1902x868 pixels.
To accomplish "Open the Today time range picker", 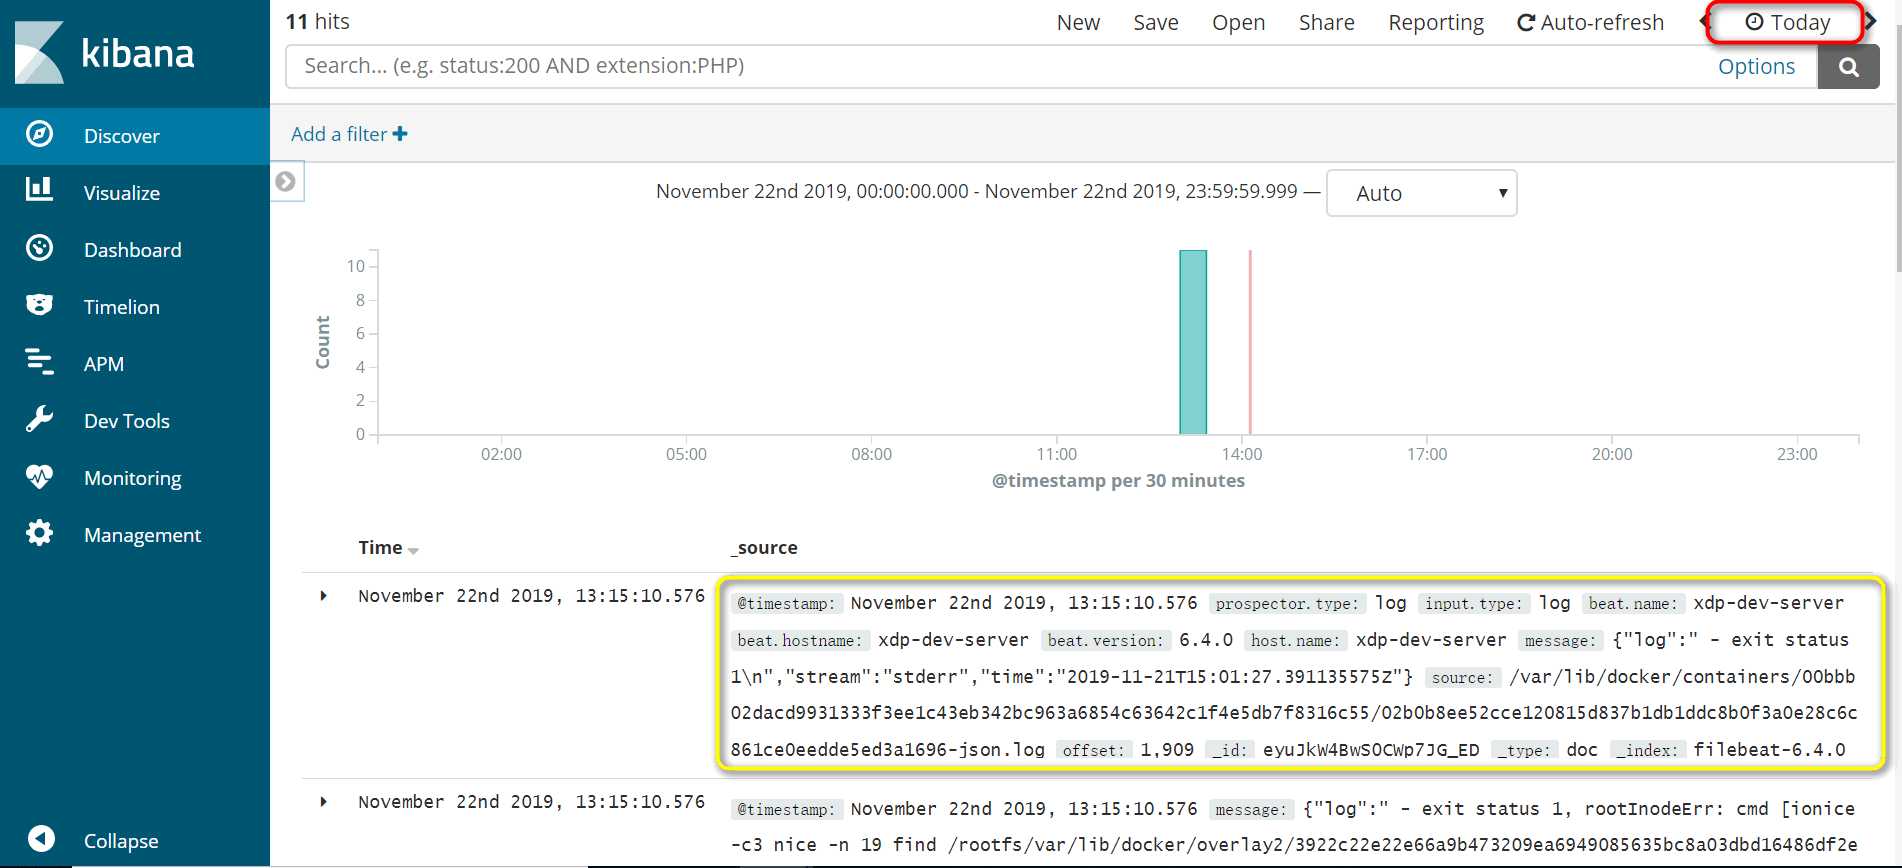I will pyautogui.click(x=1787, y=22).
